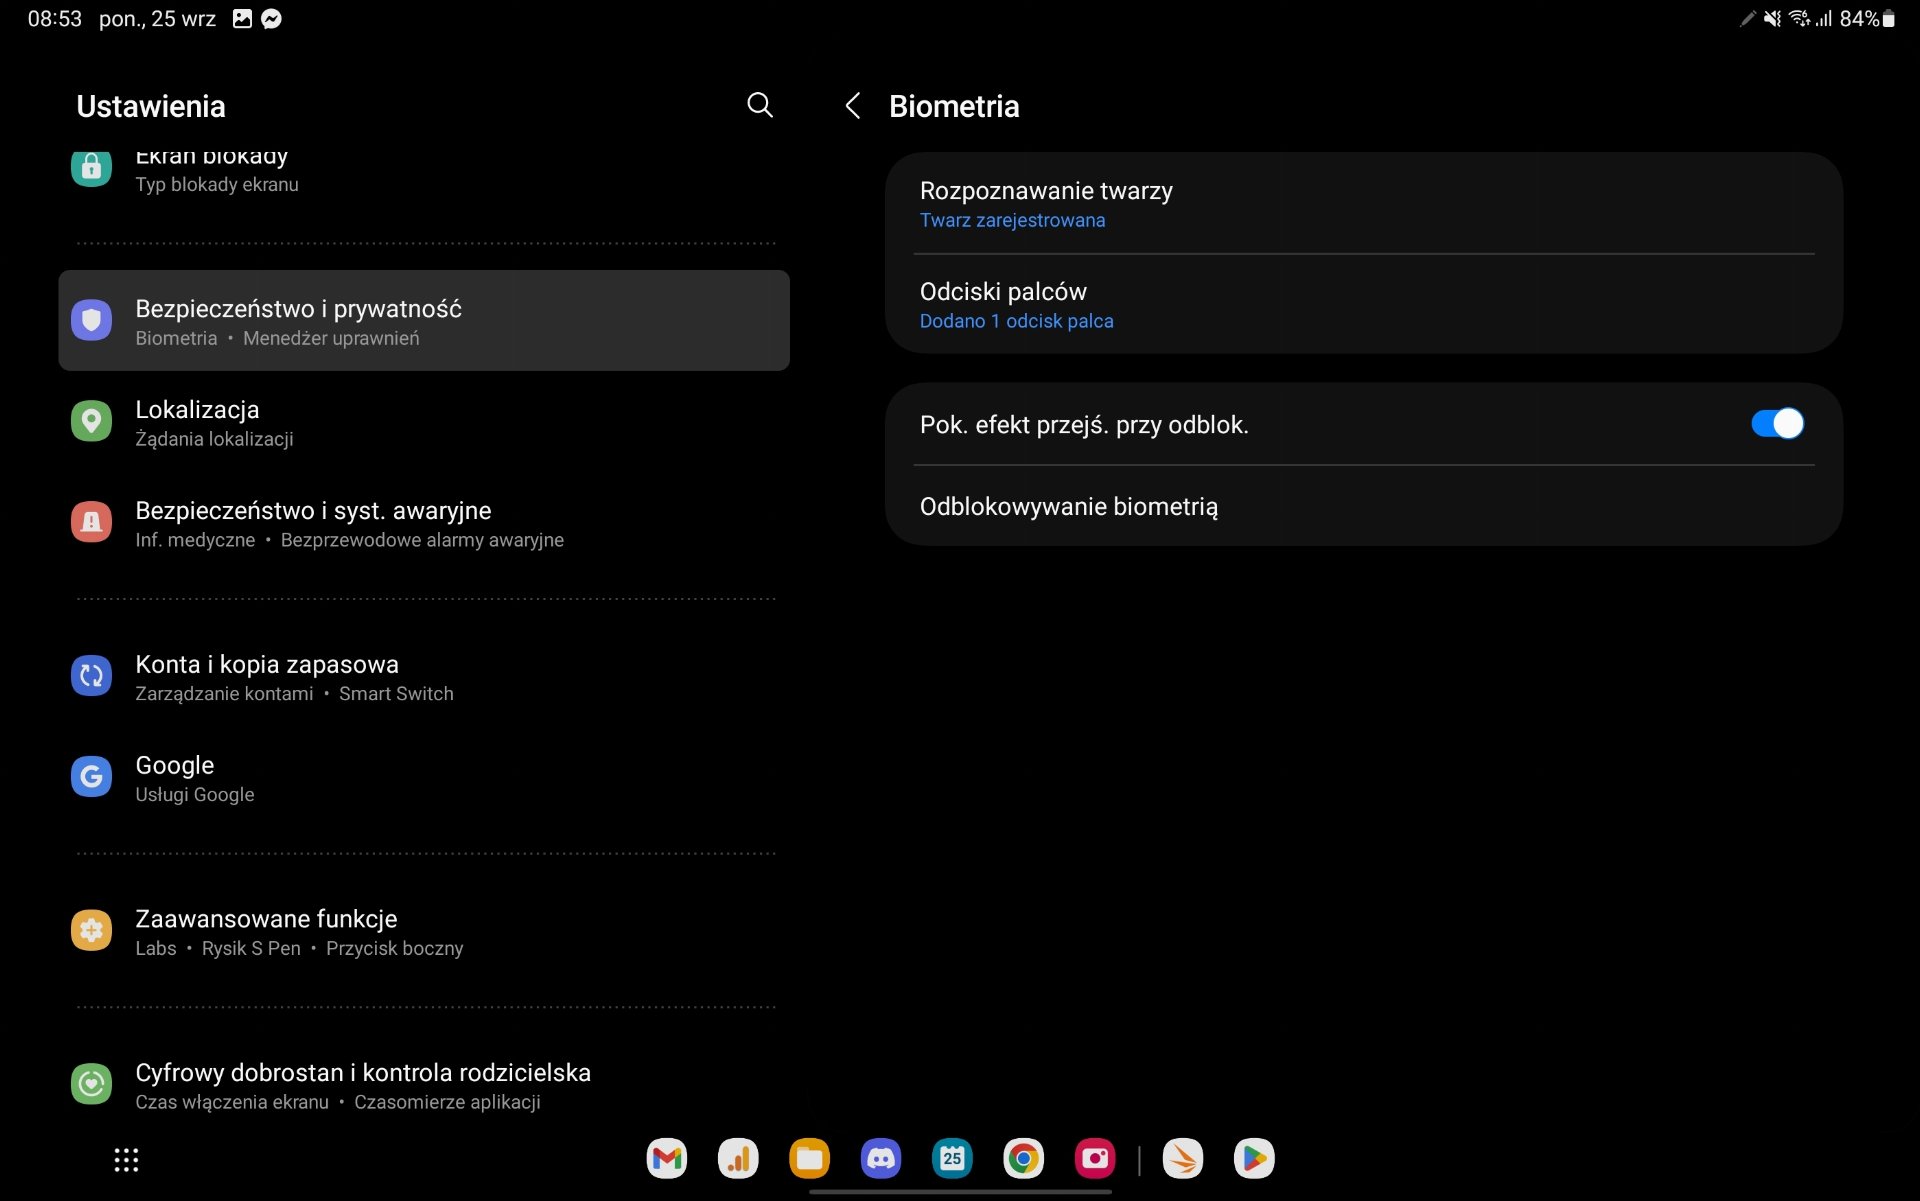Tap the Cyfrowy dobrostan green icon
The width and height of the screenshot is (1920, 1201).
(91, 1084)
